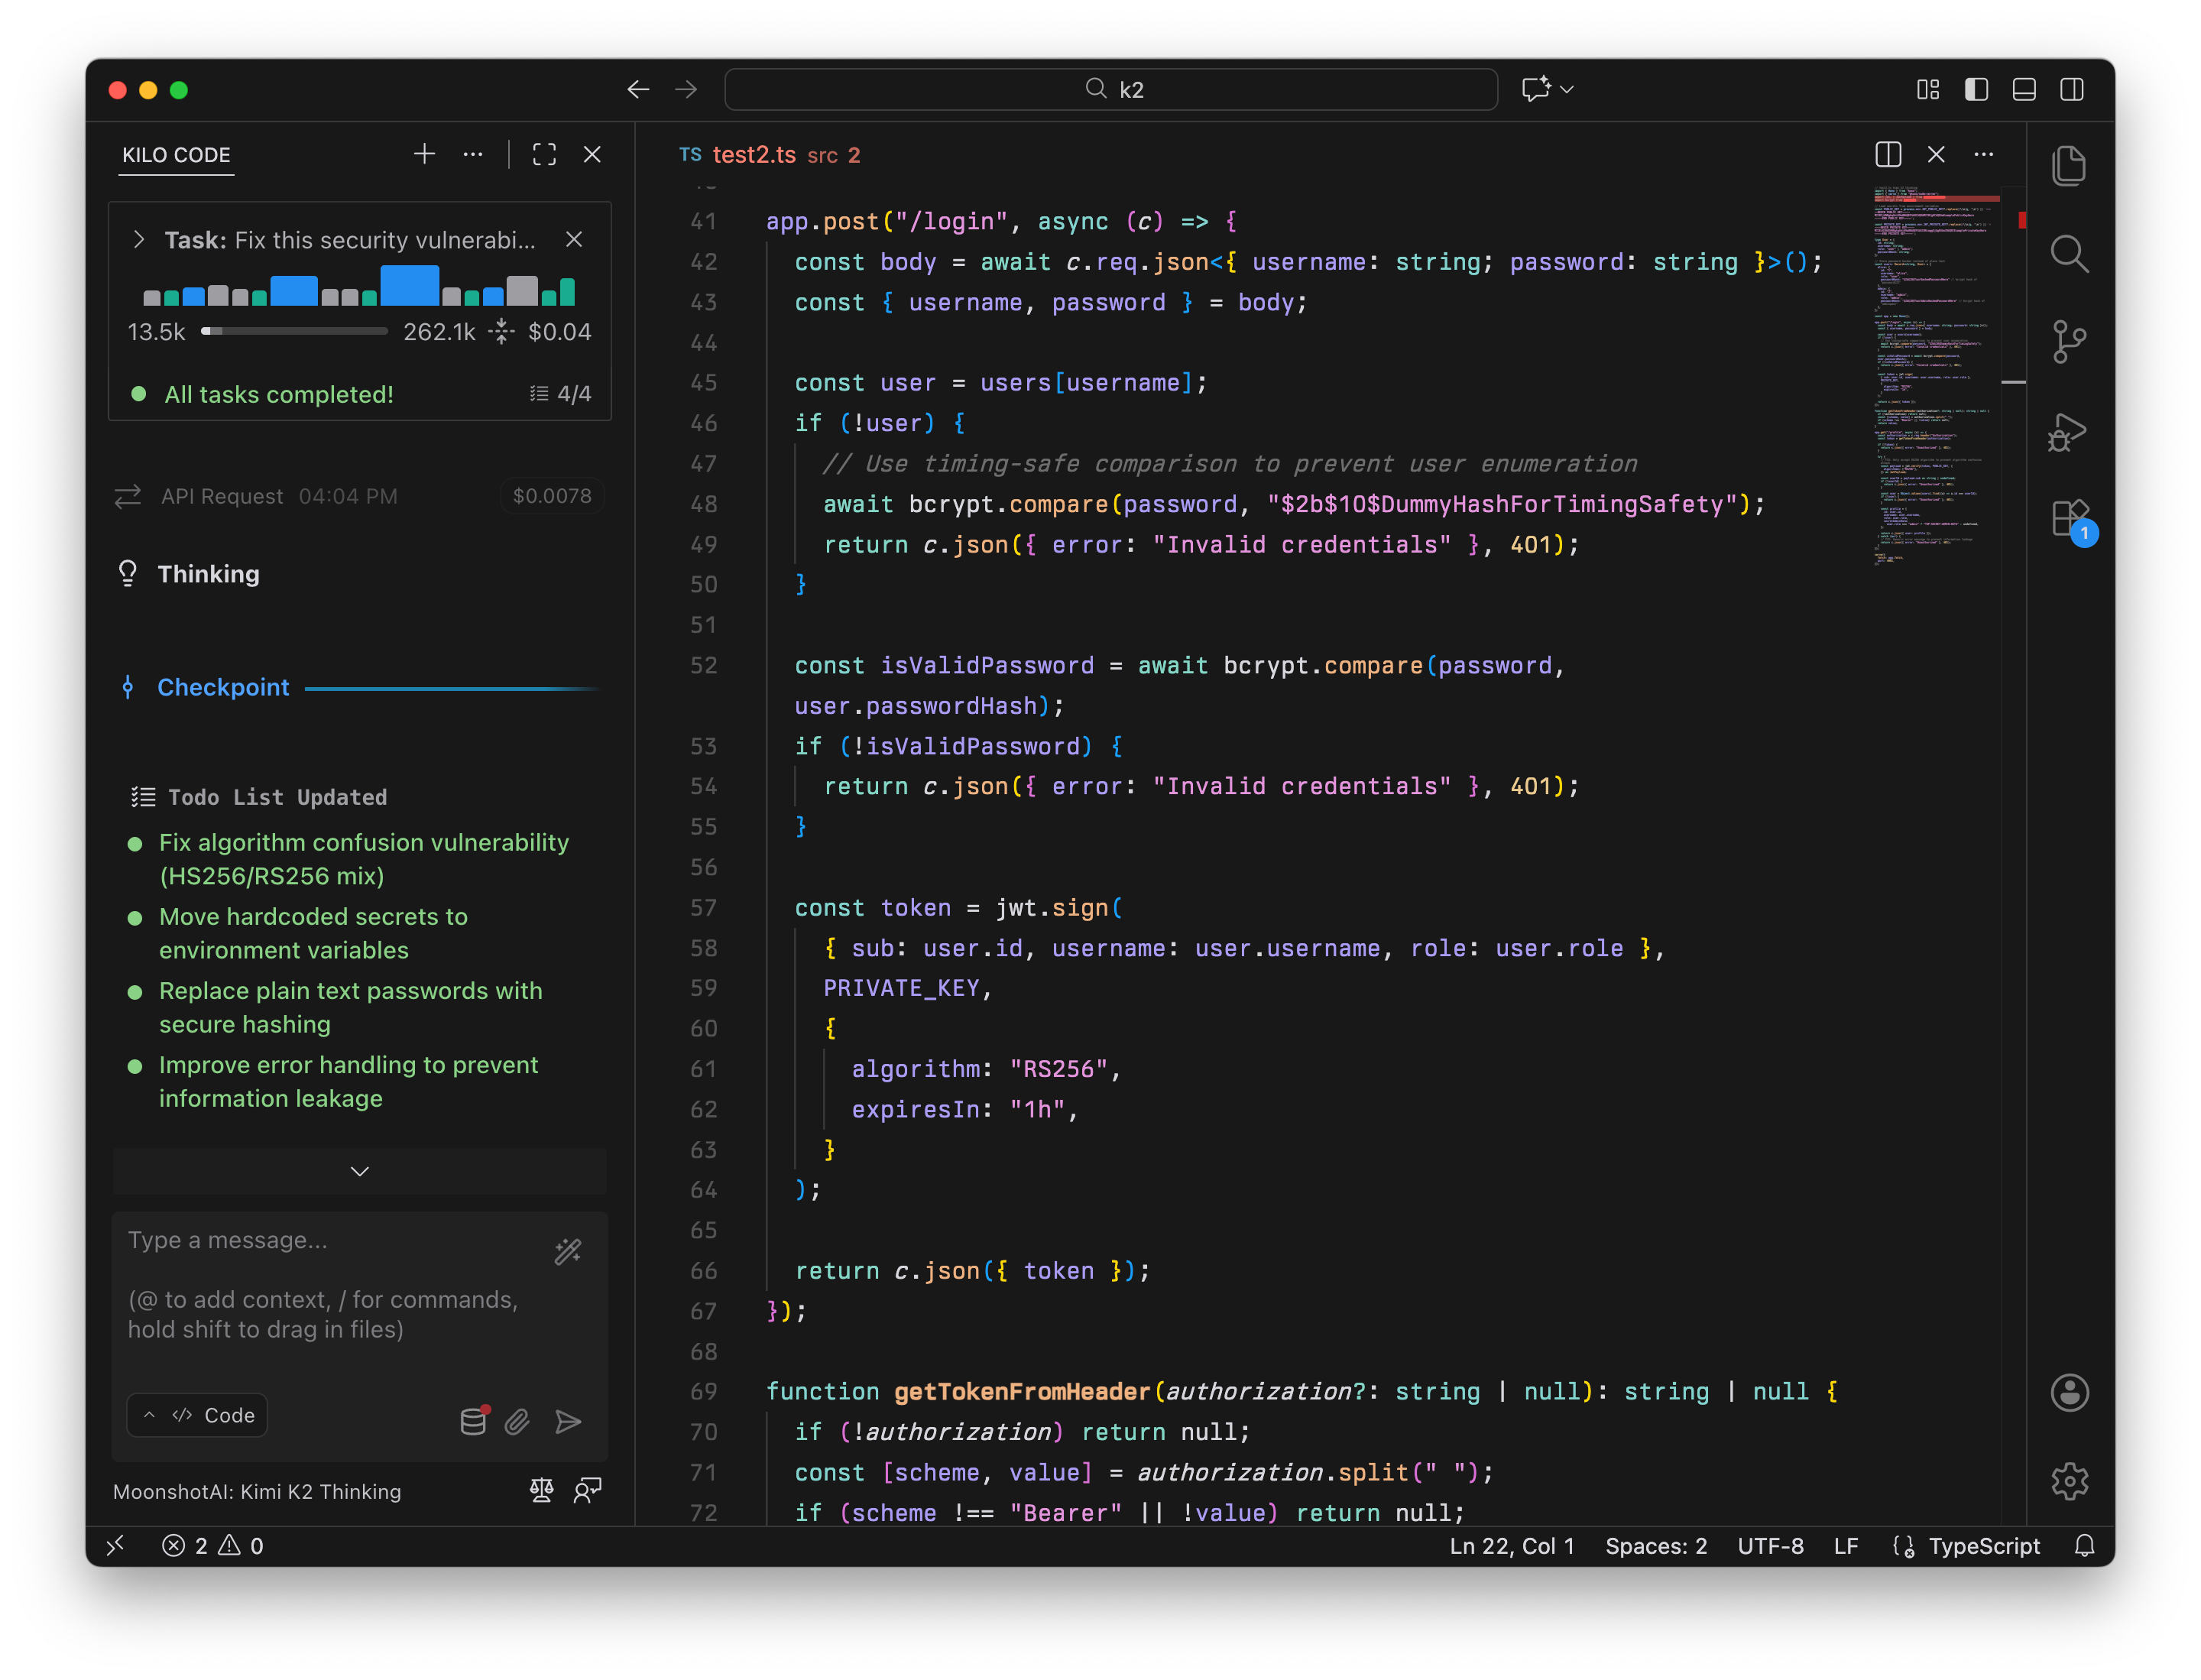Click the down chevron below the todo list
This screenshot has width=2201, height=1680.
(360, 1171)
